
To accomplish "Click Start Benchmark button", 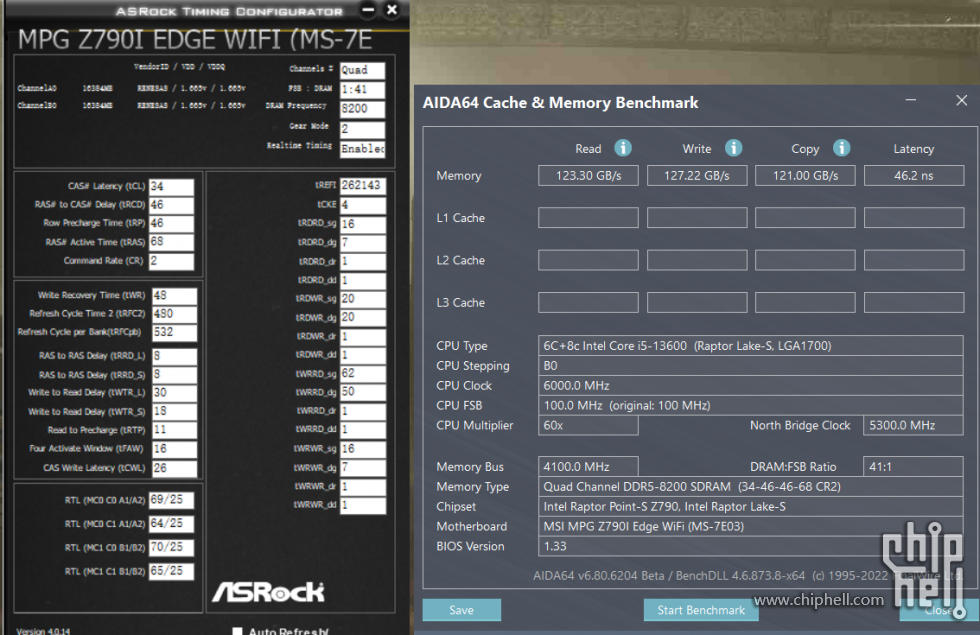I will point(701,610).
